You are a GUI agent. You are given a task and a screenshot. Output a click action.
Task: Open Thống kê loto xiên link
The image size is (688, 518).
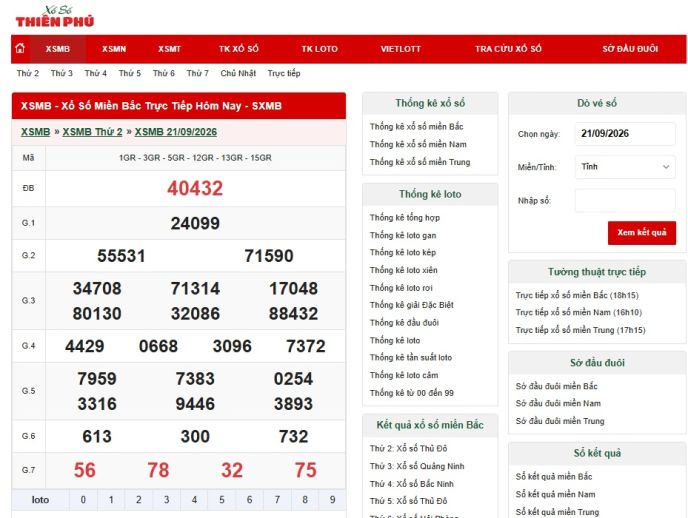pos(403,270)
